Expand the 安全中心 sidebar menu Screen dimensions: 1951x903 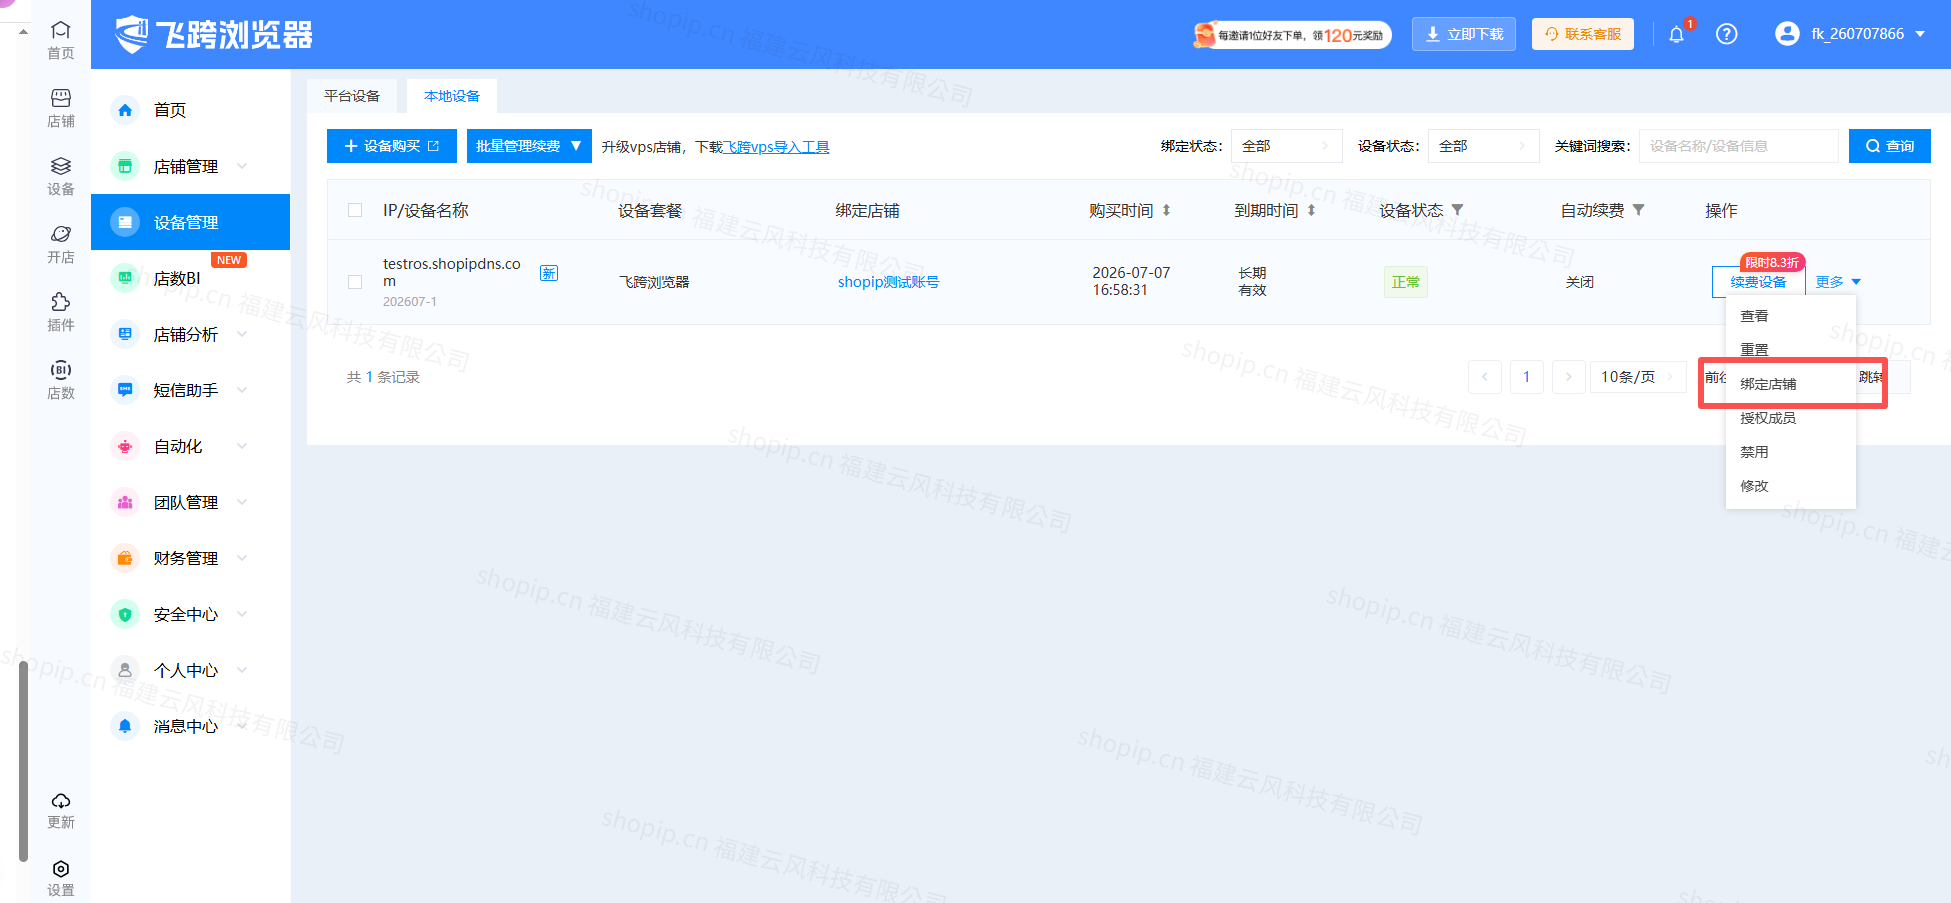coord(190,614)
